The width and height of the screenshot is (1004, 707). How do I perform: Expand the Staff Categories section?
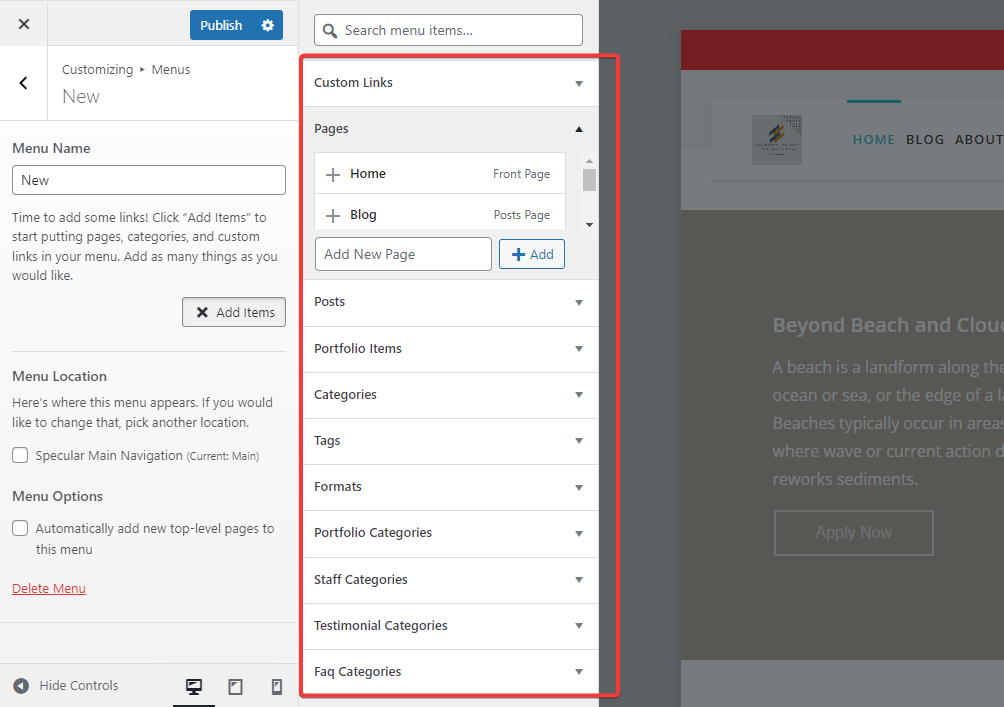tap(449, 580)
